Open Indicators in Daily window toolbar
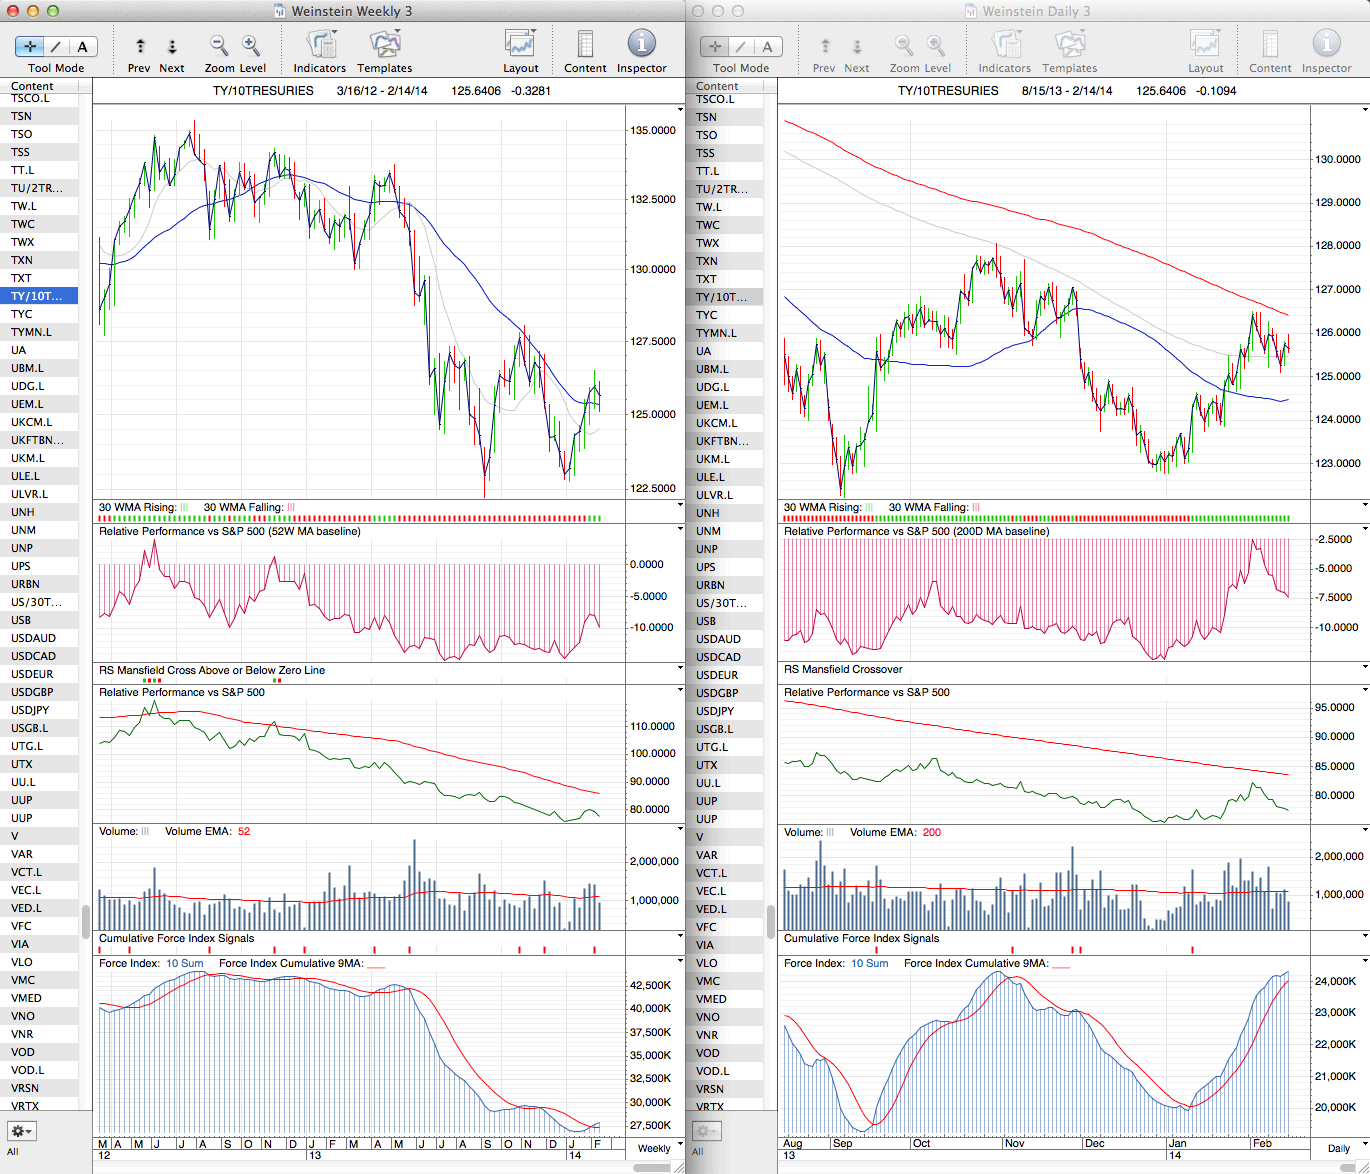 point(1004,45)
